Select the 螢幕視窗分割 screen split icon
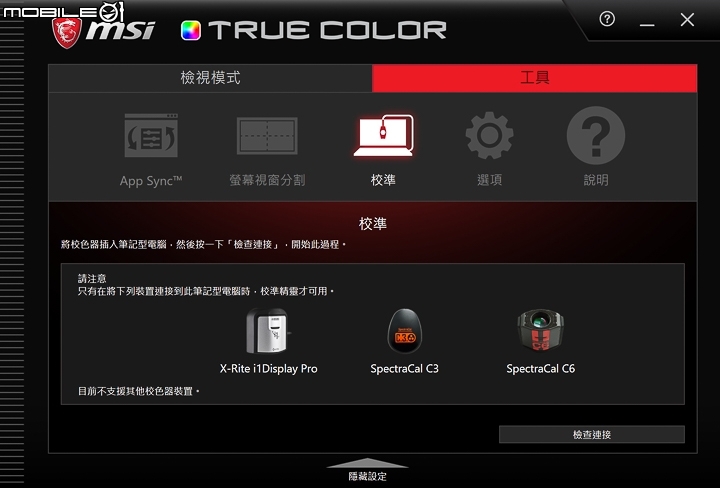 point(267,135)
